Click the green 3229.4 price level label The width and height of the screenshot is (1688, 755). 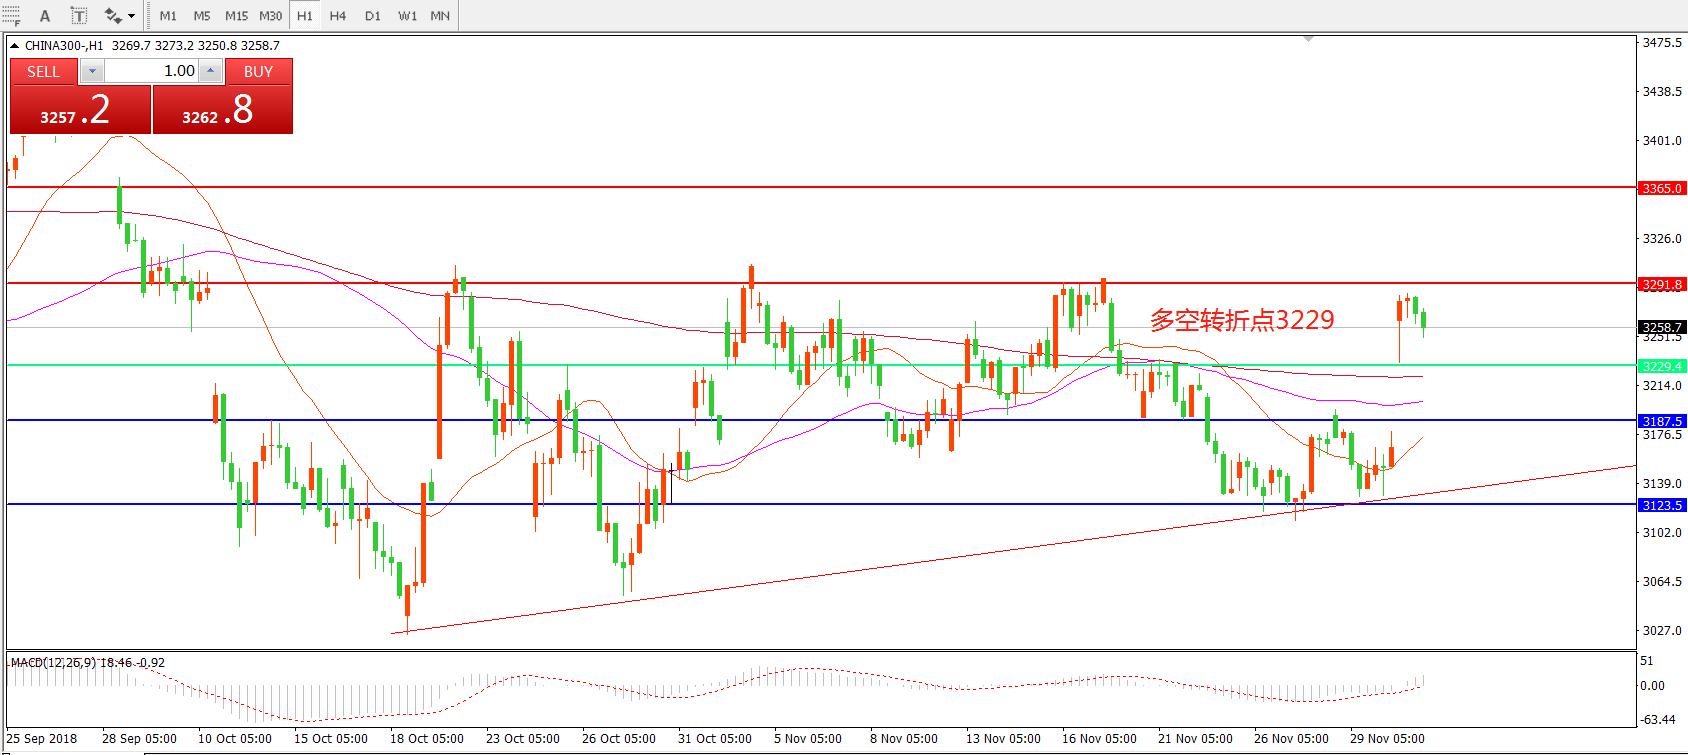click(1662, 366)
